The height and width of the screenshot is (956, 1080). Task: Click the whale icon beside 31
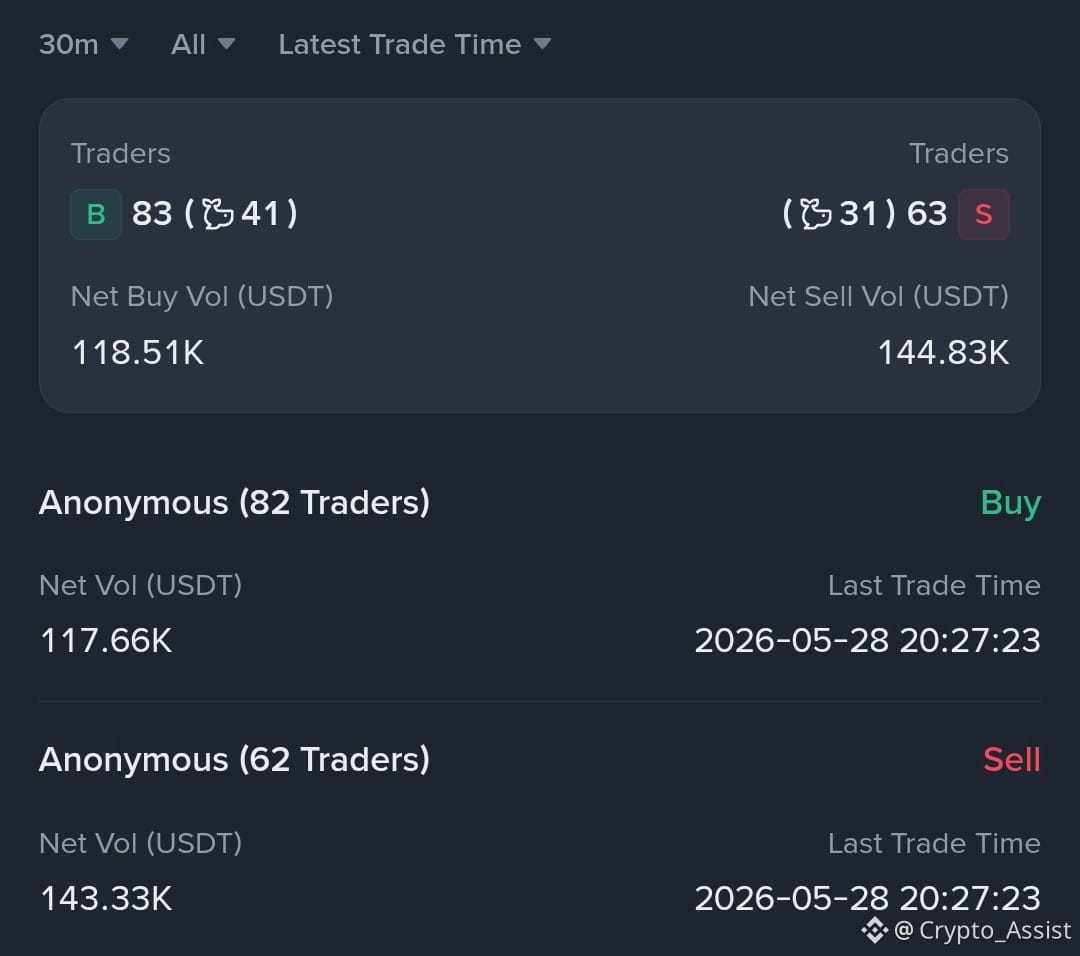pyautogui.click(x=816, y=214)
